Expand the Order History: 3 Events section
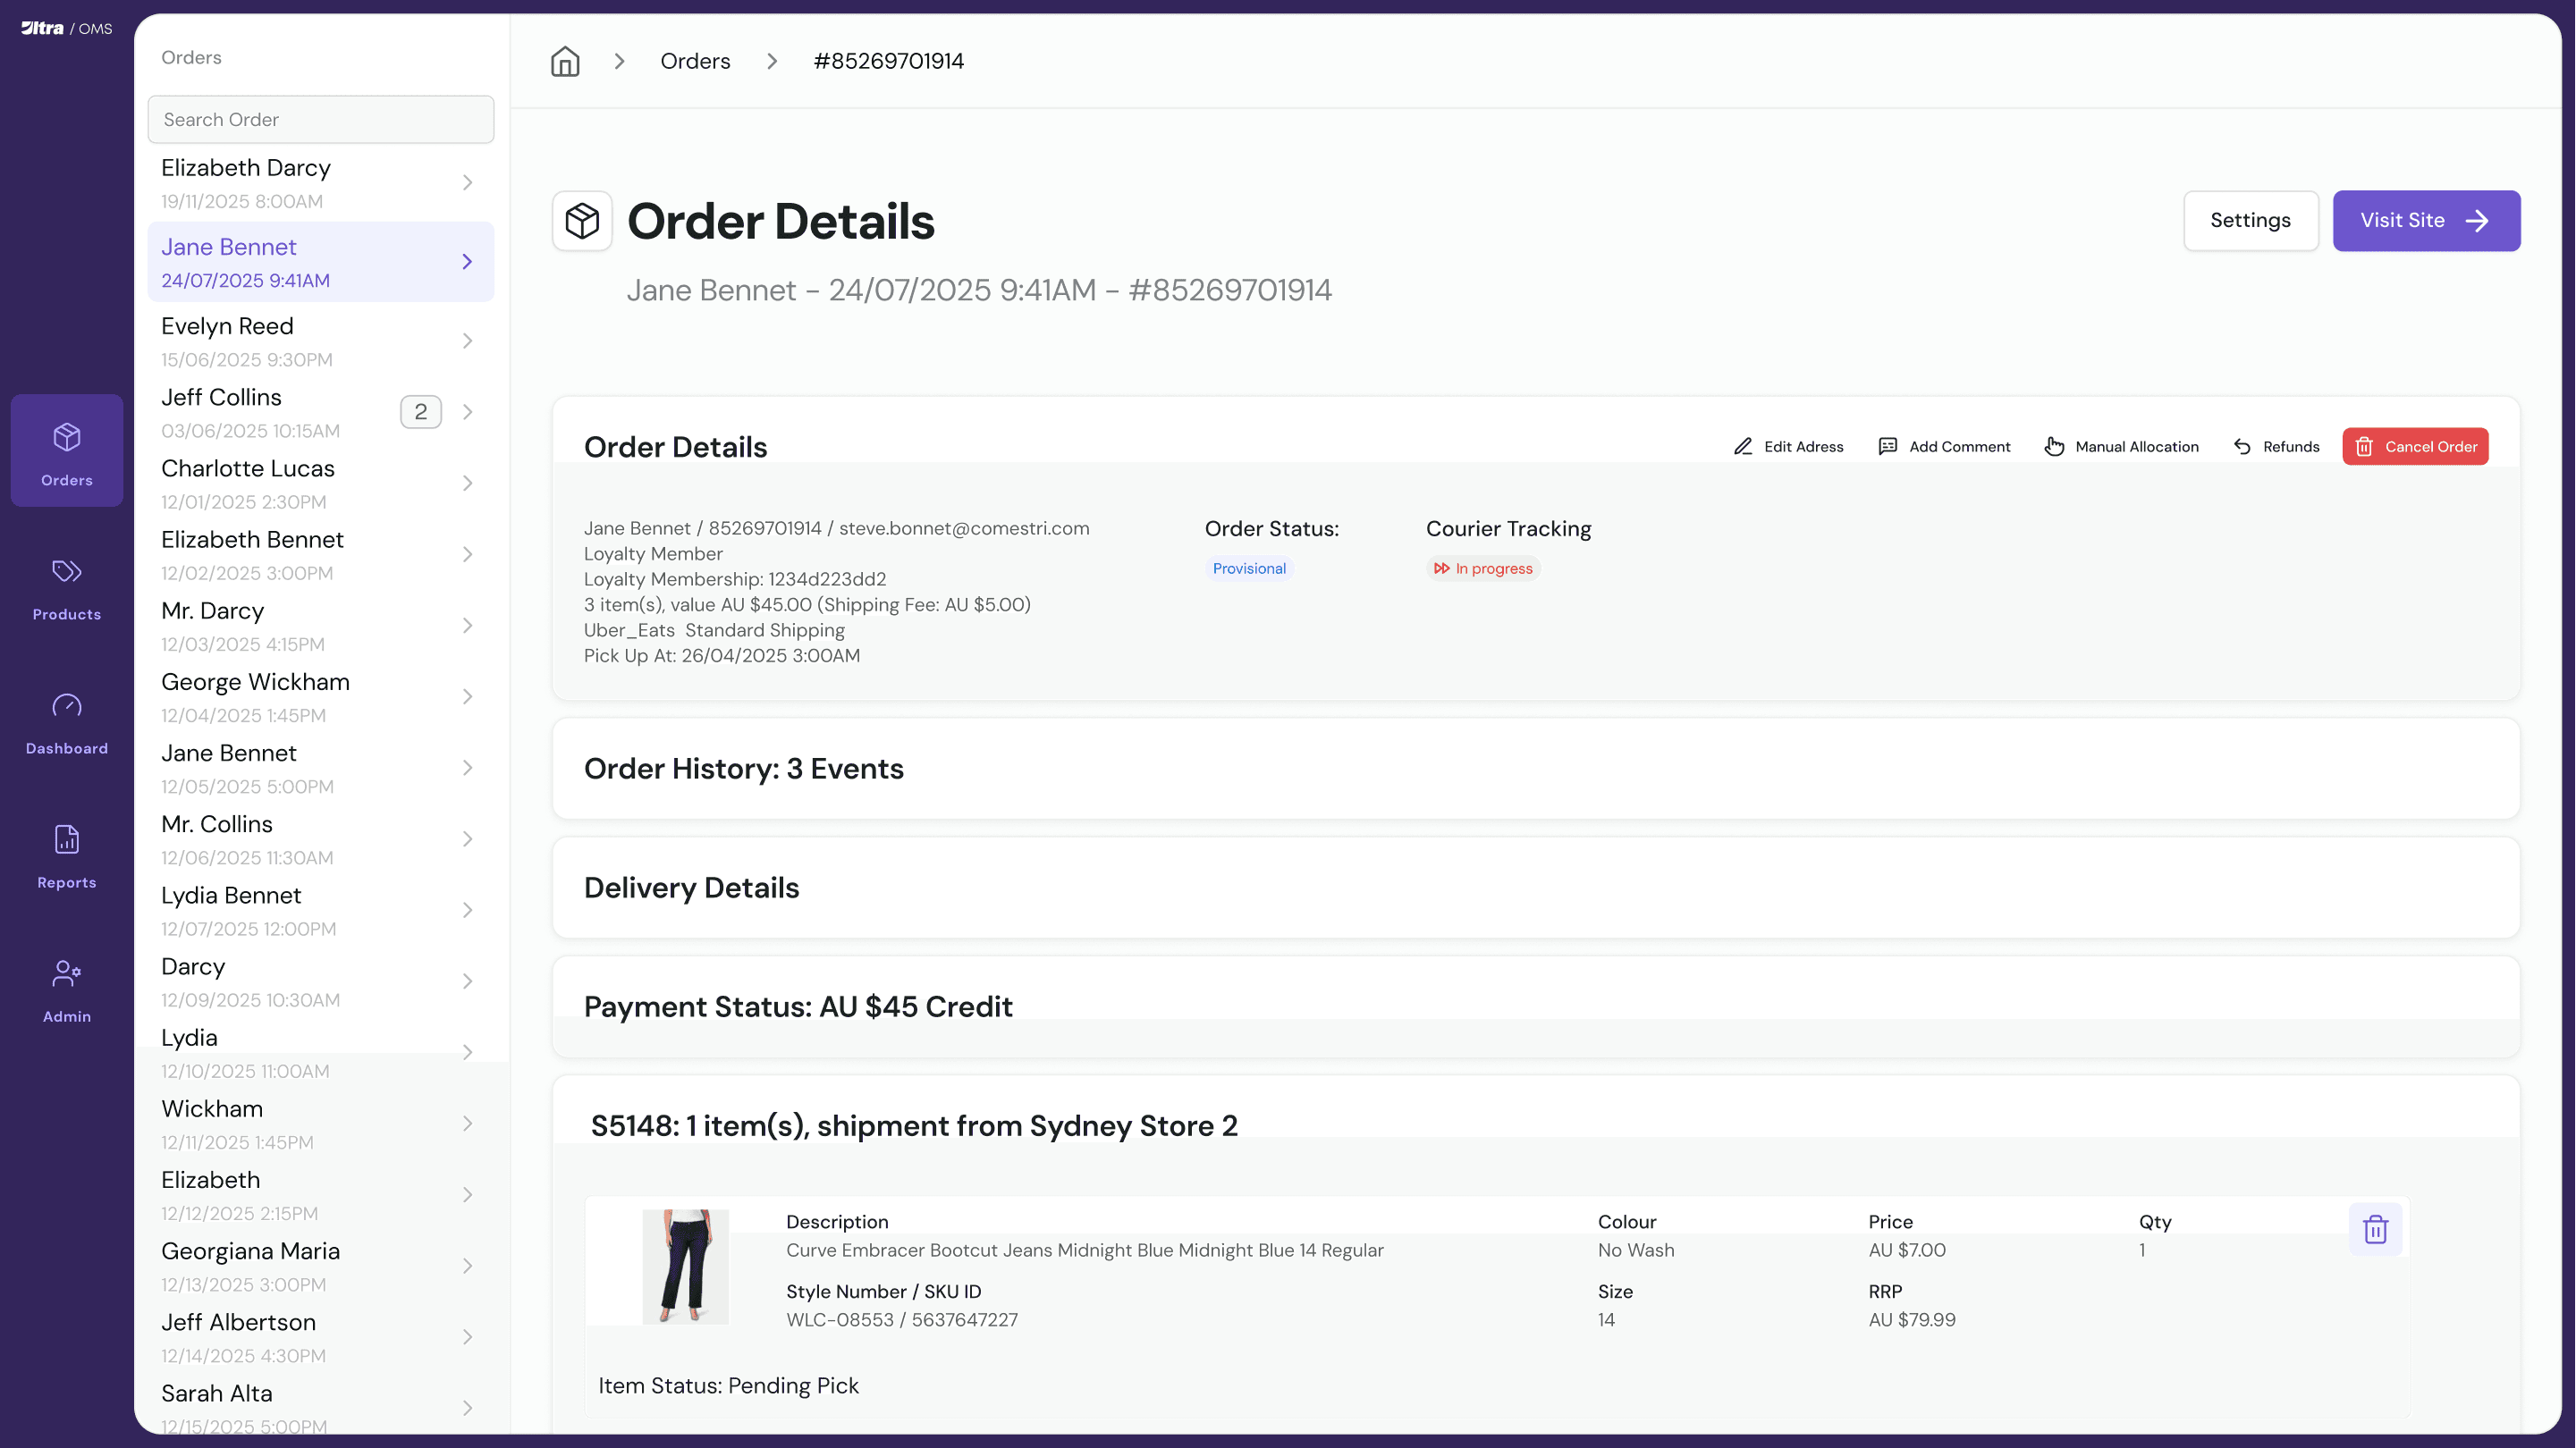Image resolution: width=2576 pixels, height=1448 pixels. point(1535,768)
